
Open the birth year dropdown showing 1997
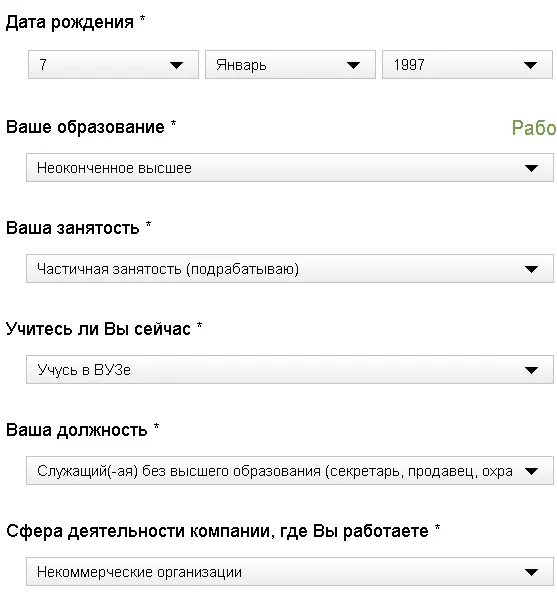pyautogui.click(x=467, y=64)
